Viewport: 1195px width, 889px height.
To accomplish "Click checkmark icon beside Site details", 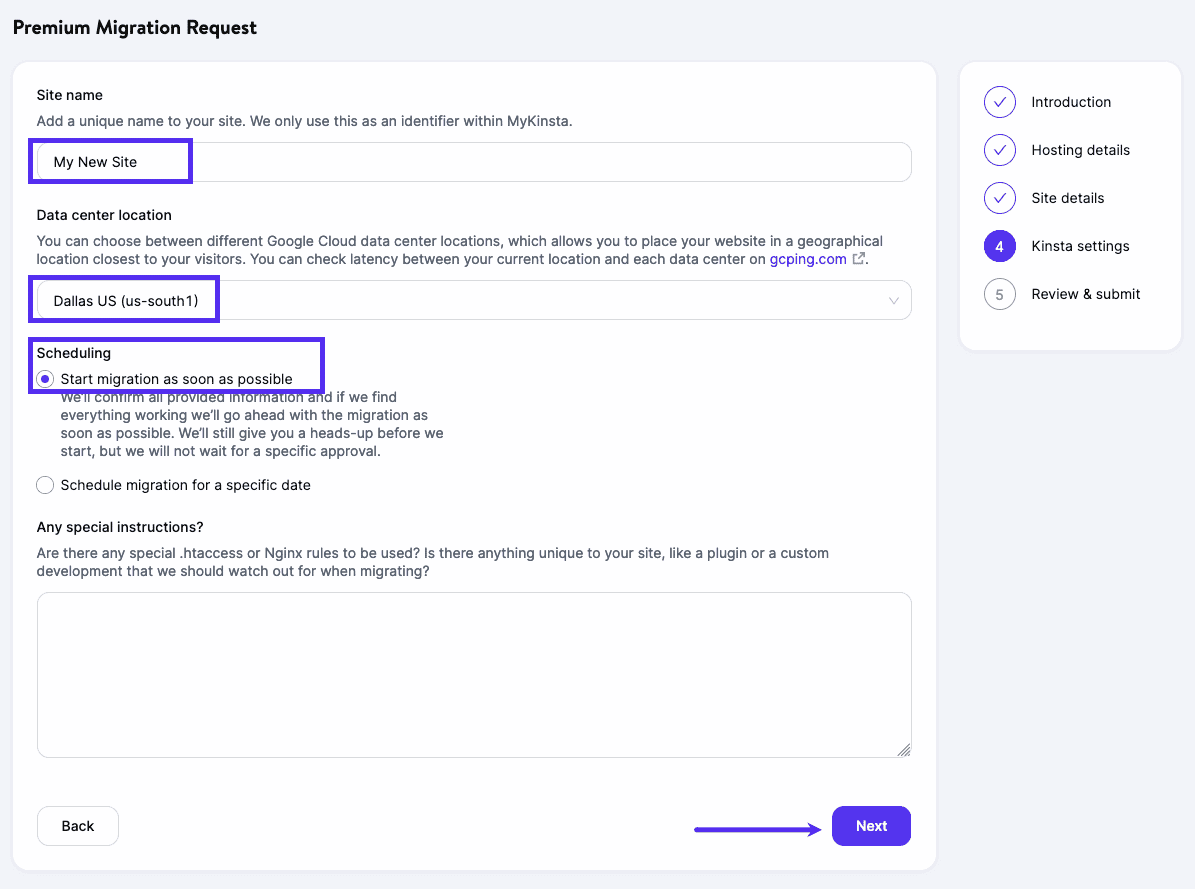I will [x=999, y=198].
